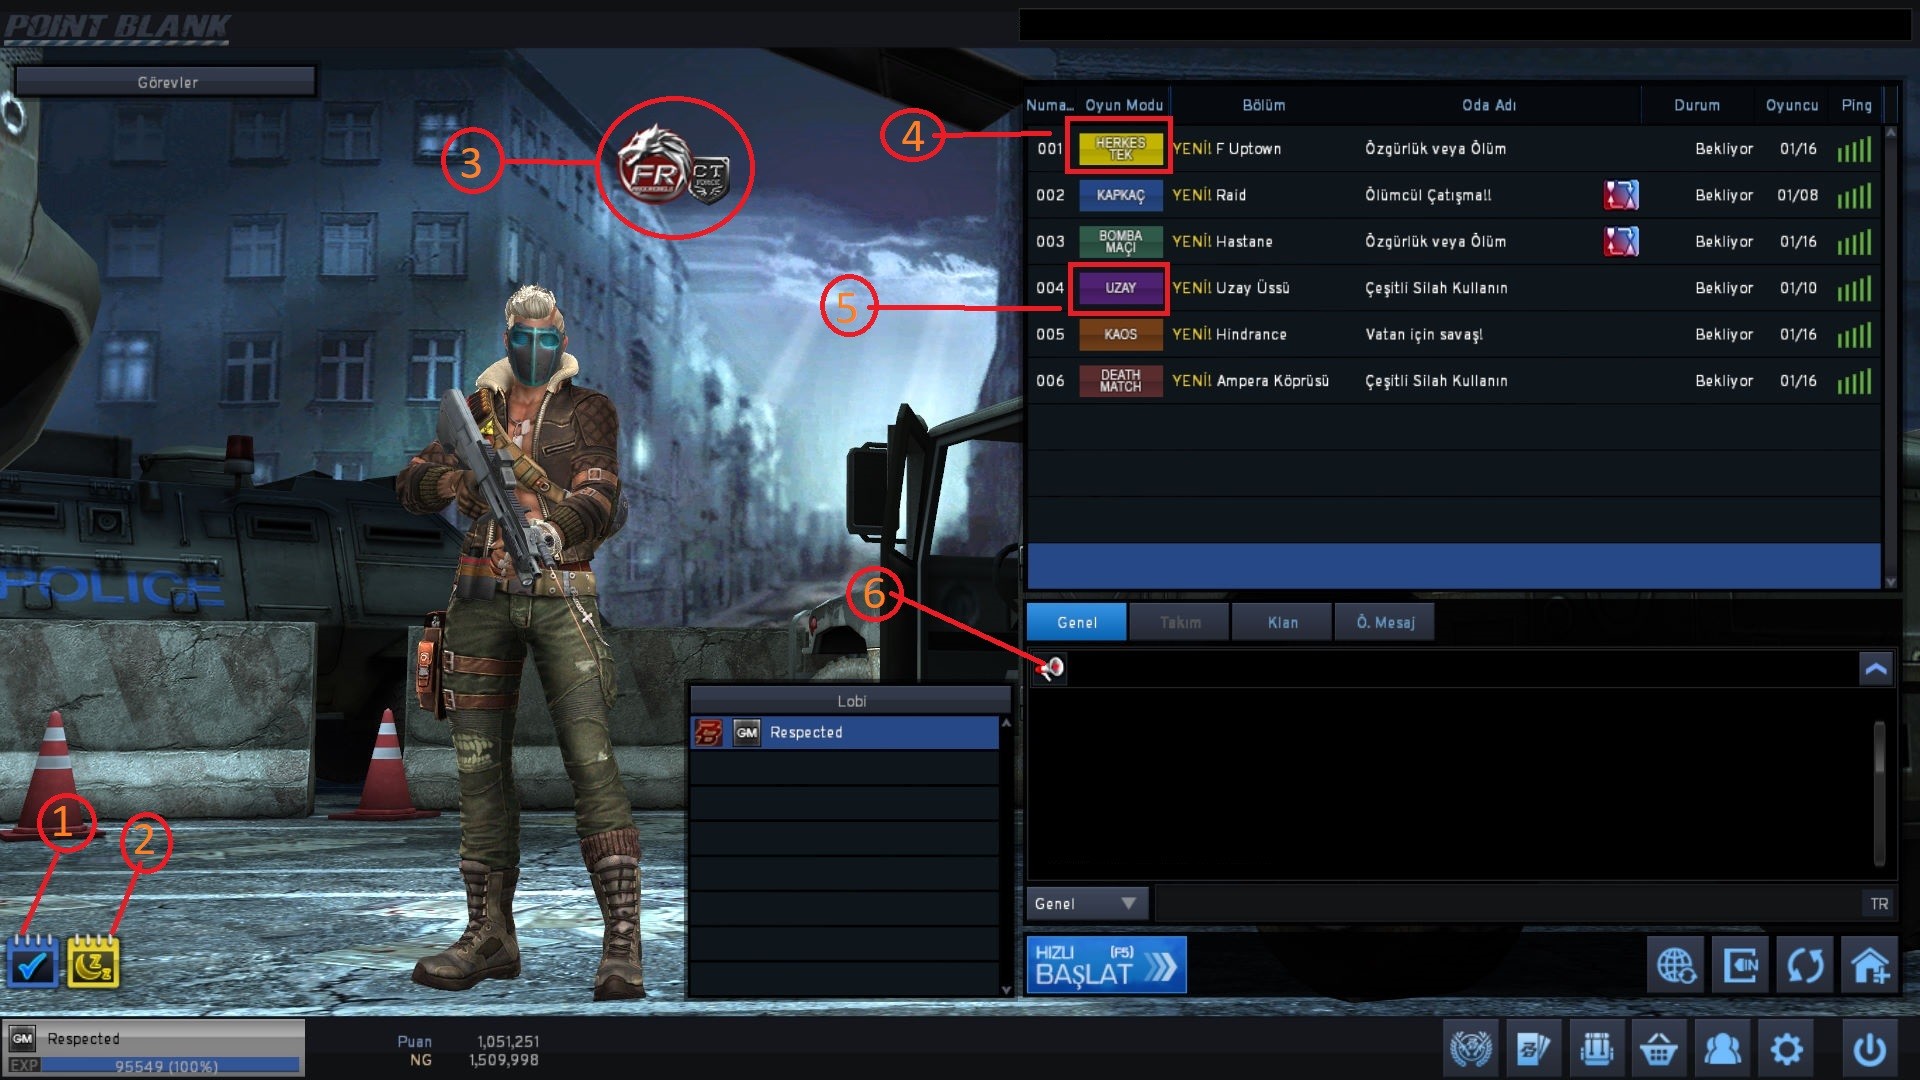This screenshot has height=1080, width=1920.
Task: Open the yellow calendar event icon
Action: click(x=93, y=962)
